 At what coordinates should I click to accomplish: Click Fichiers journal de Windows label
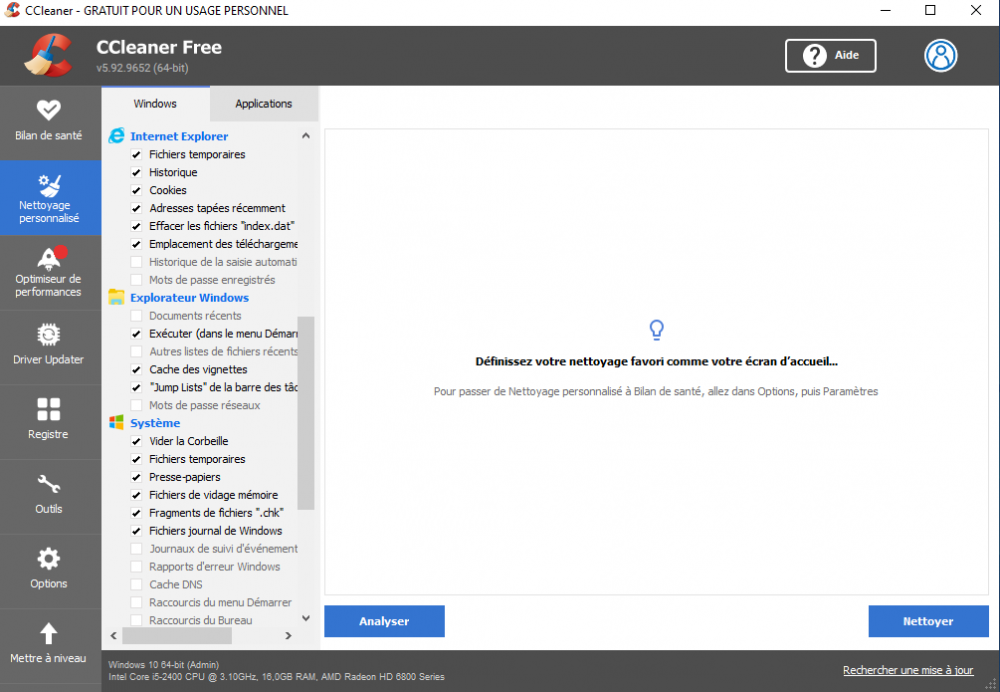[216, 531]
